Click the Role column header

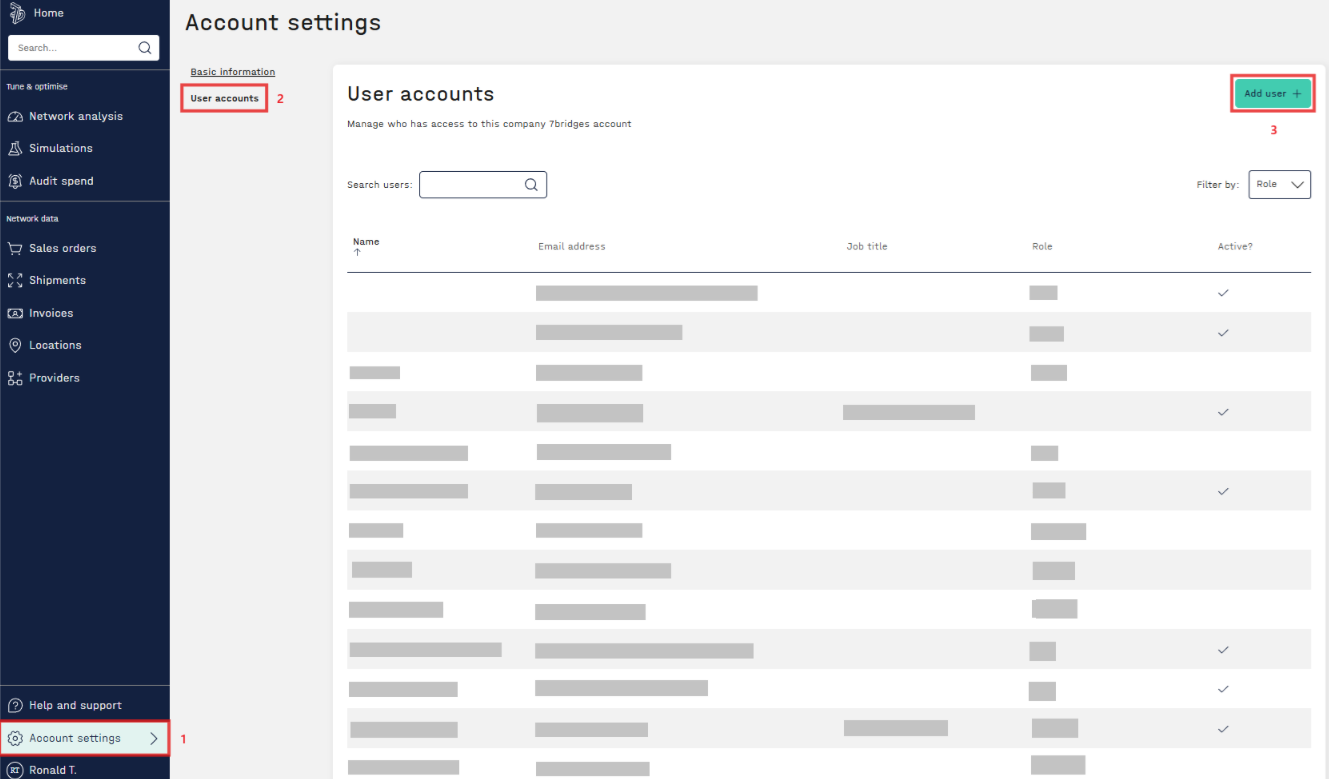click(1042, 246)
